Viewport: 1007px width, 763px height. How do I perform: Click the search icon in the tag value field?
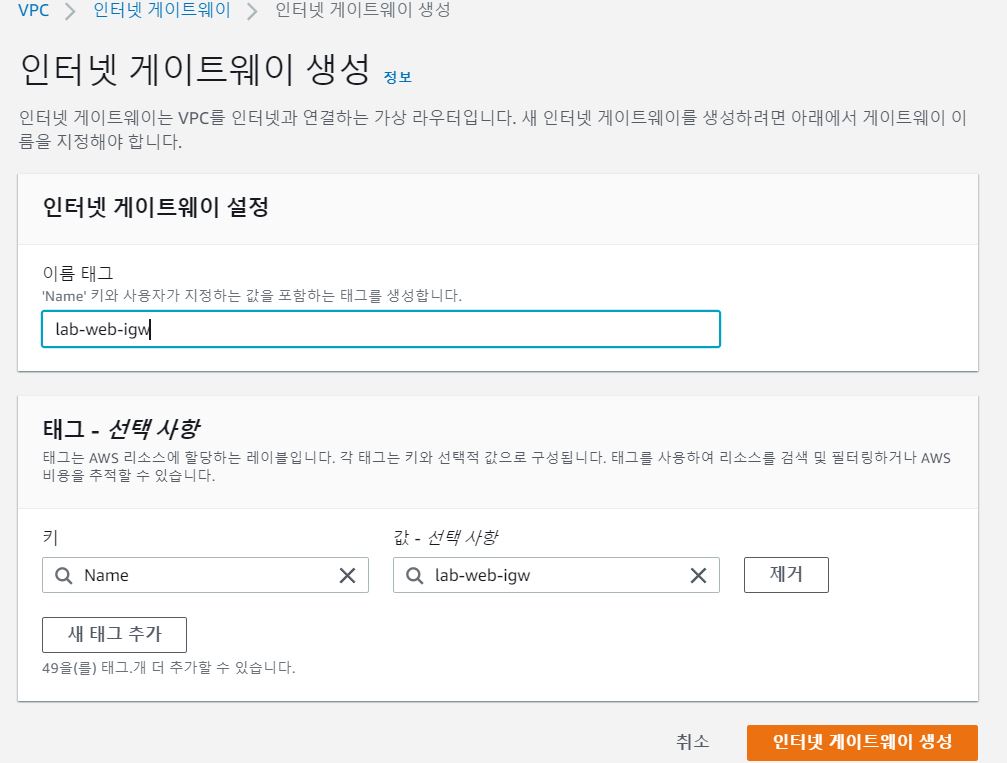415,575
